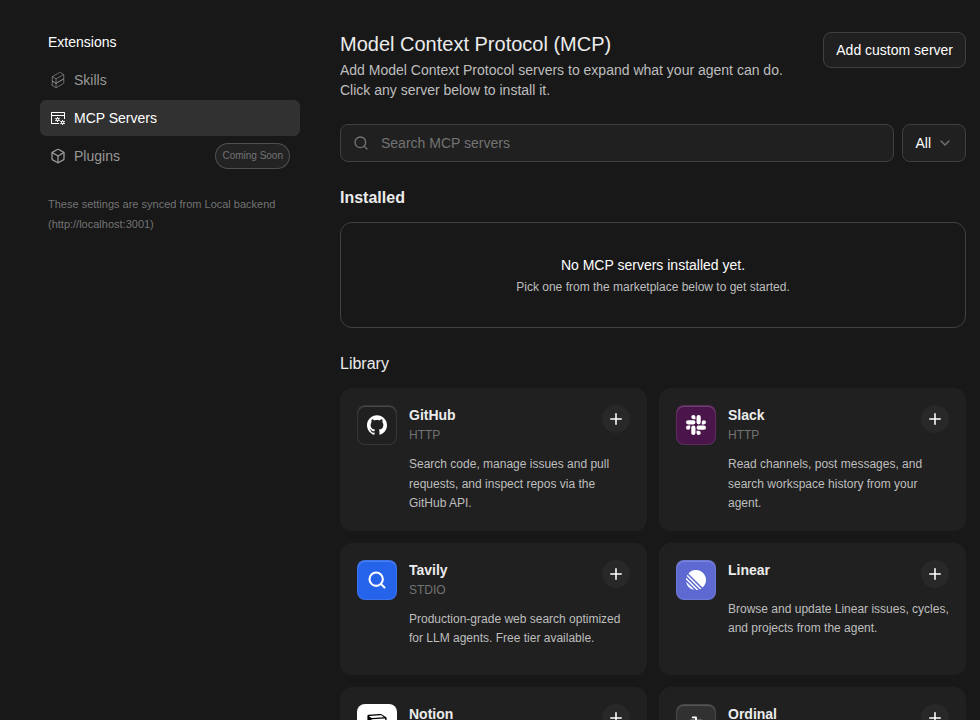Install Linear server with plus button
980x720 pixels.
point(935,574)
